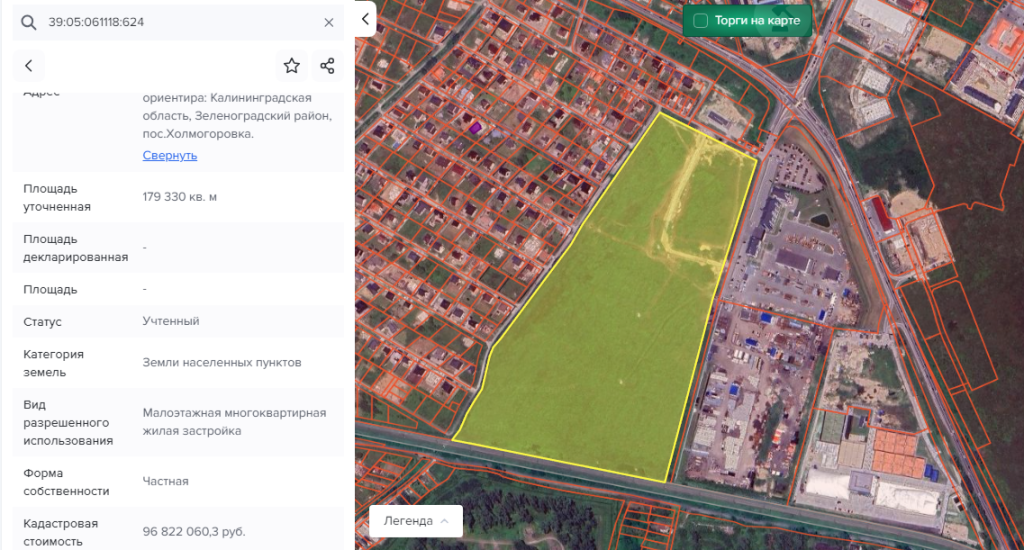The height and width of the screenshot is (550, 1024).
Task: Click the "Учтенный" status value
Action: (x=171, y=321)
